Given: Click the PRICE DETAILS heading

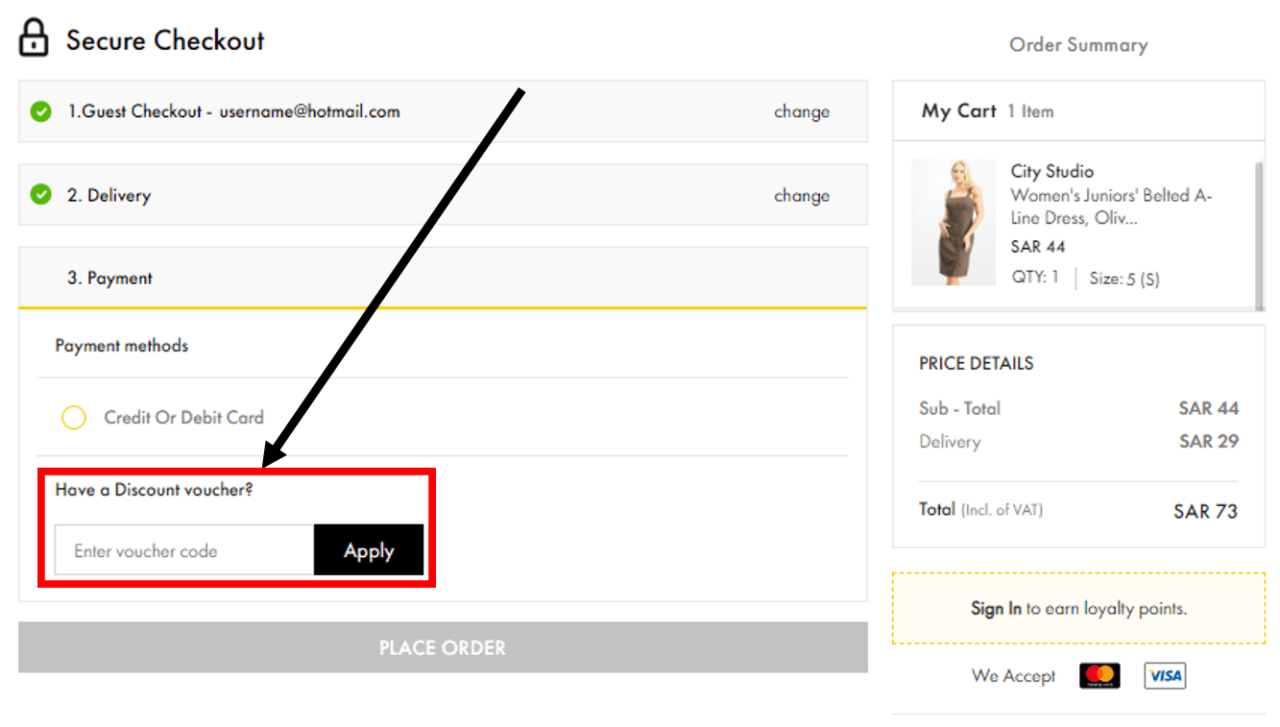Looking at the screenshot, I should [x=975, y=363].
